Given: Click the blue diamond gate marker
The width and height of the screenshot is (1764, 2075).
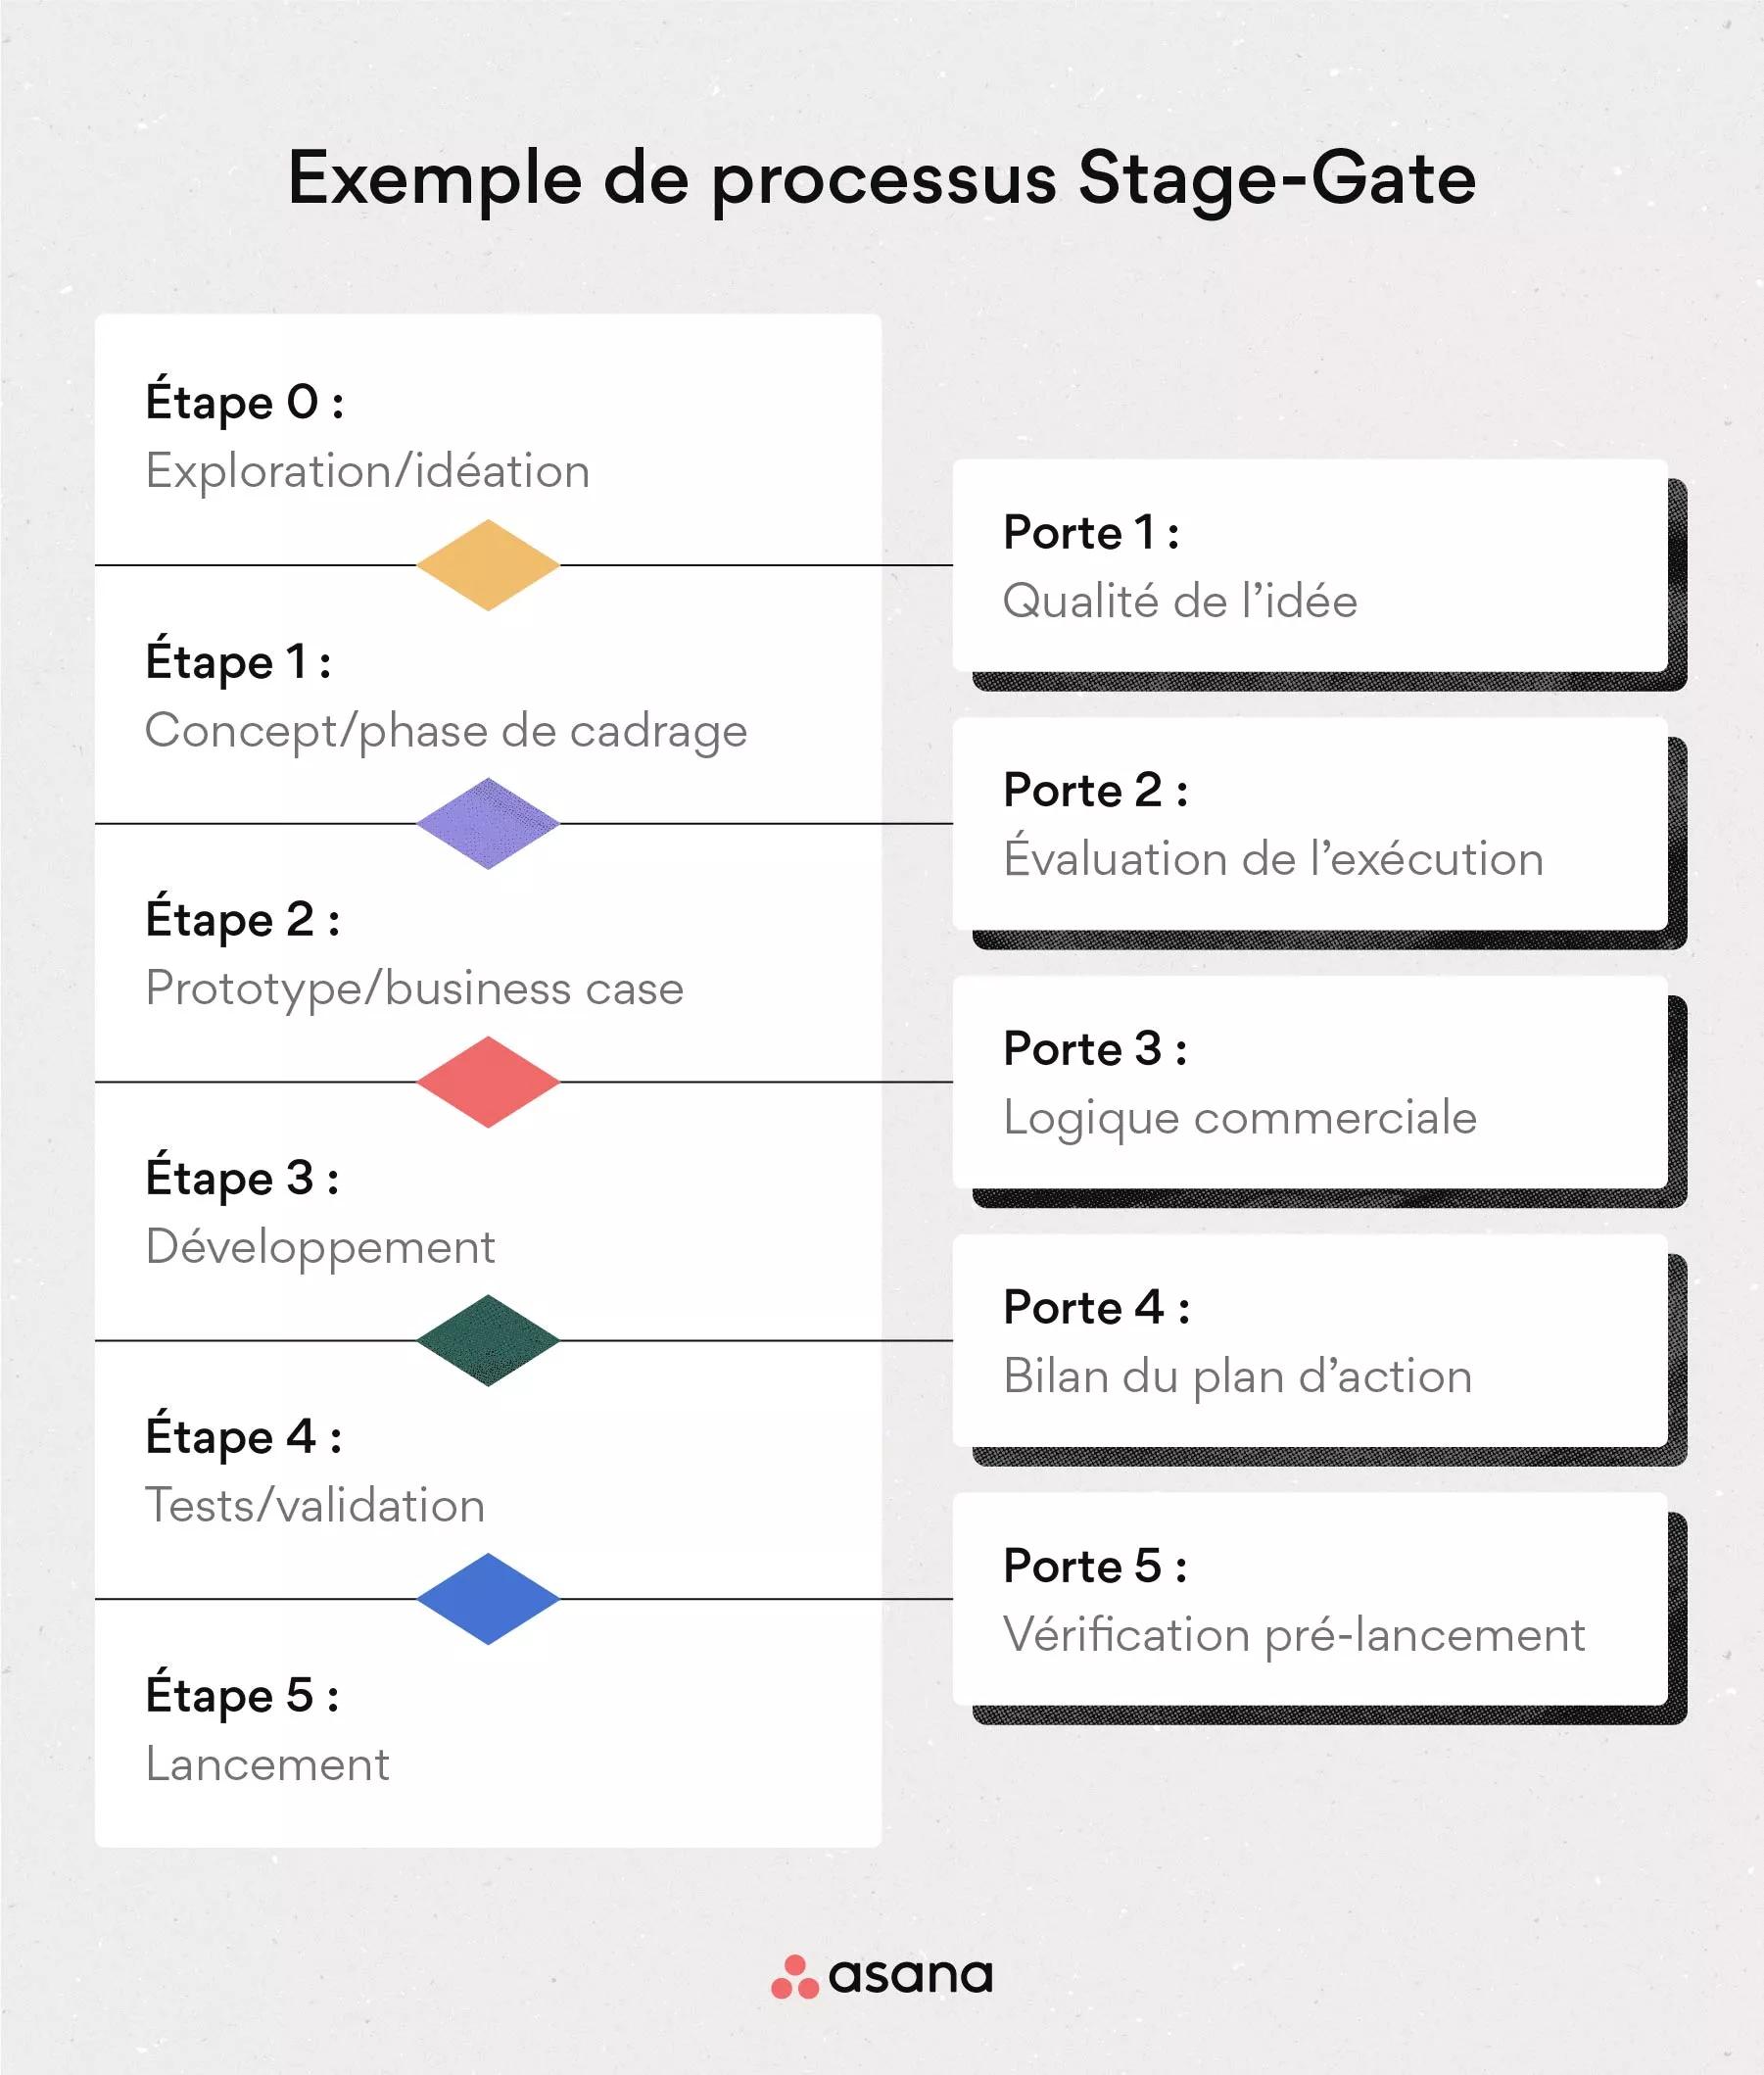Looking at the screenshot, I should point(487,1598).
